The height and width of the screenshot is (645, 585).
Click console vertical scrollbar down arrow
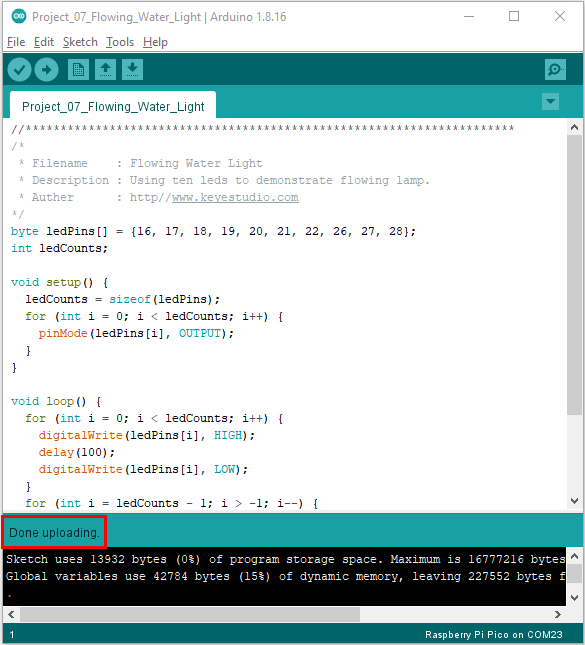click(x=575, y=598)
